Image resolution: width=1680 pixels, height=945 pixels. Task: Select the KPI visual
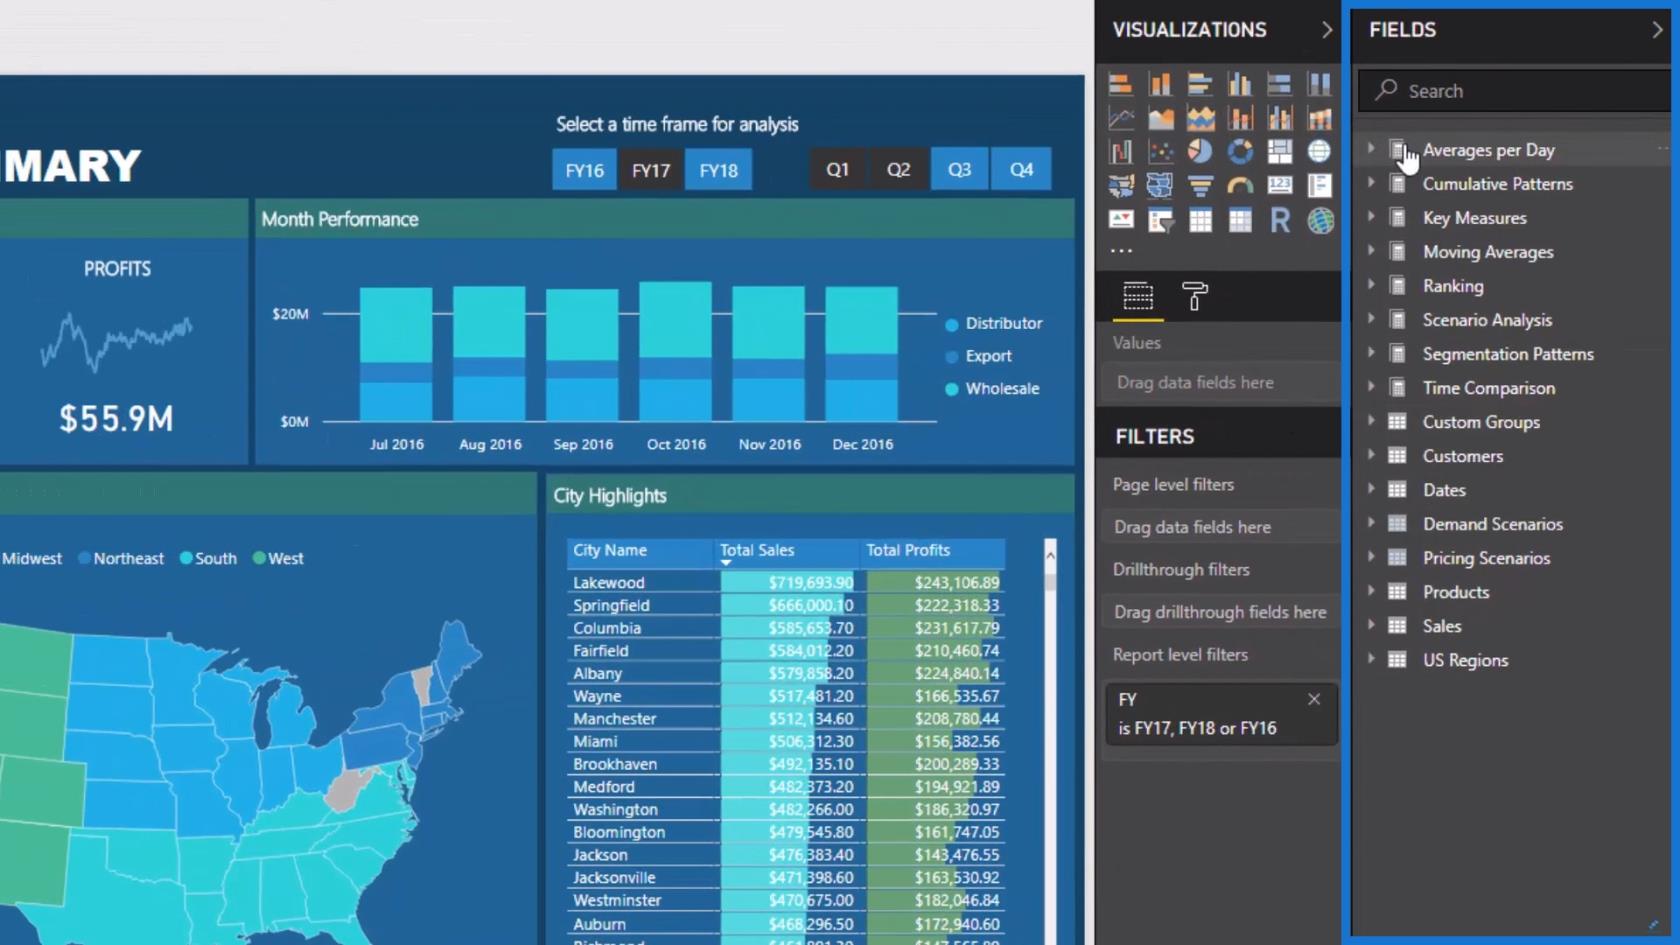tap(1120, 220)
